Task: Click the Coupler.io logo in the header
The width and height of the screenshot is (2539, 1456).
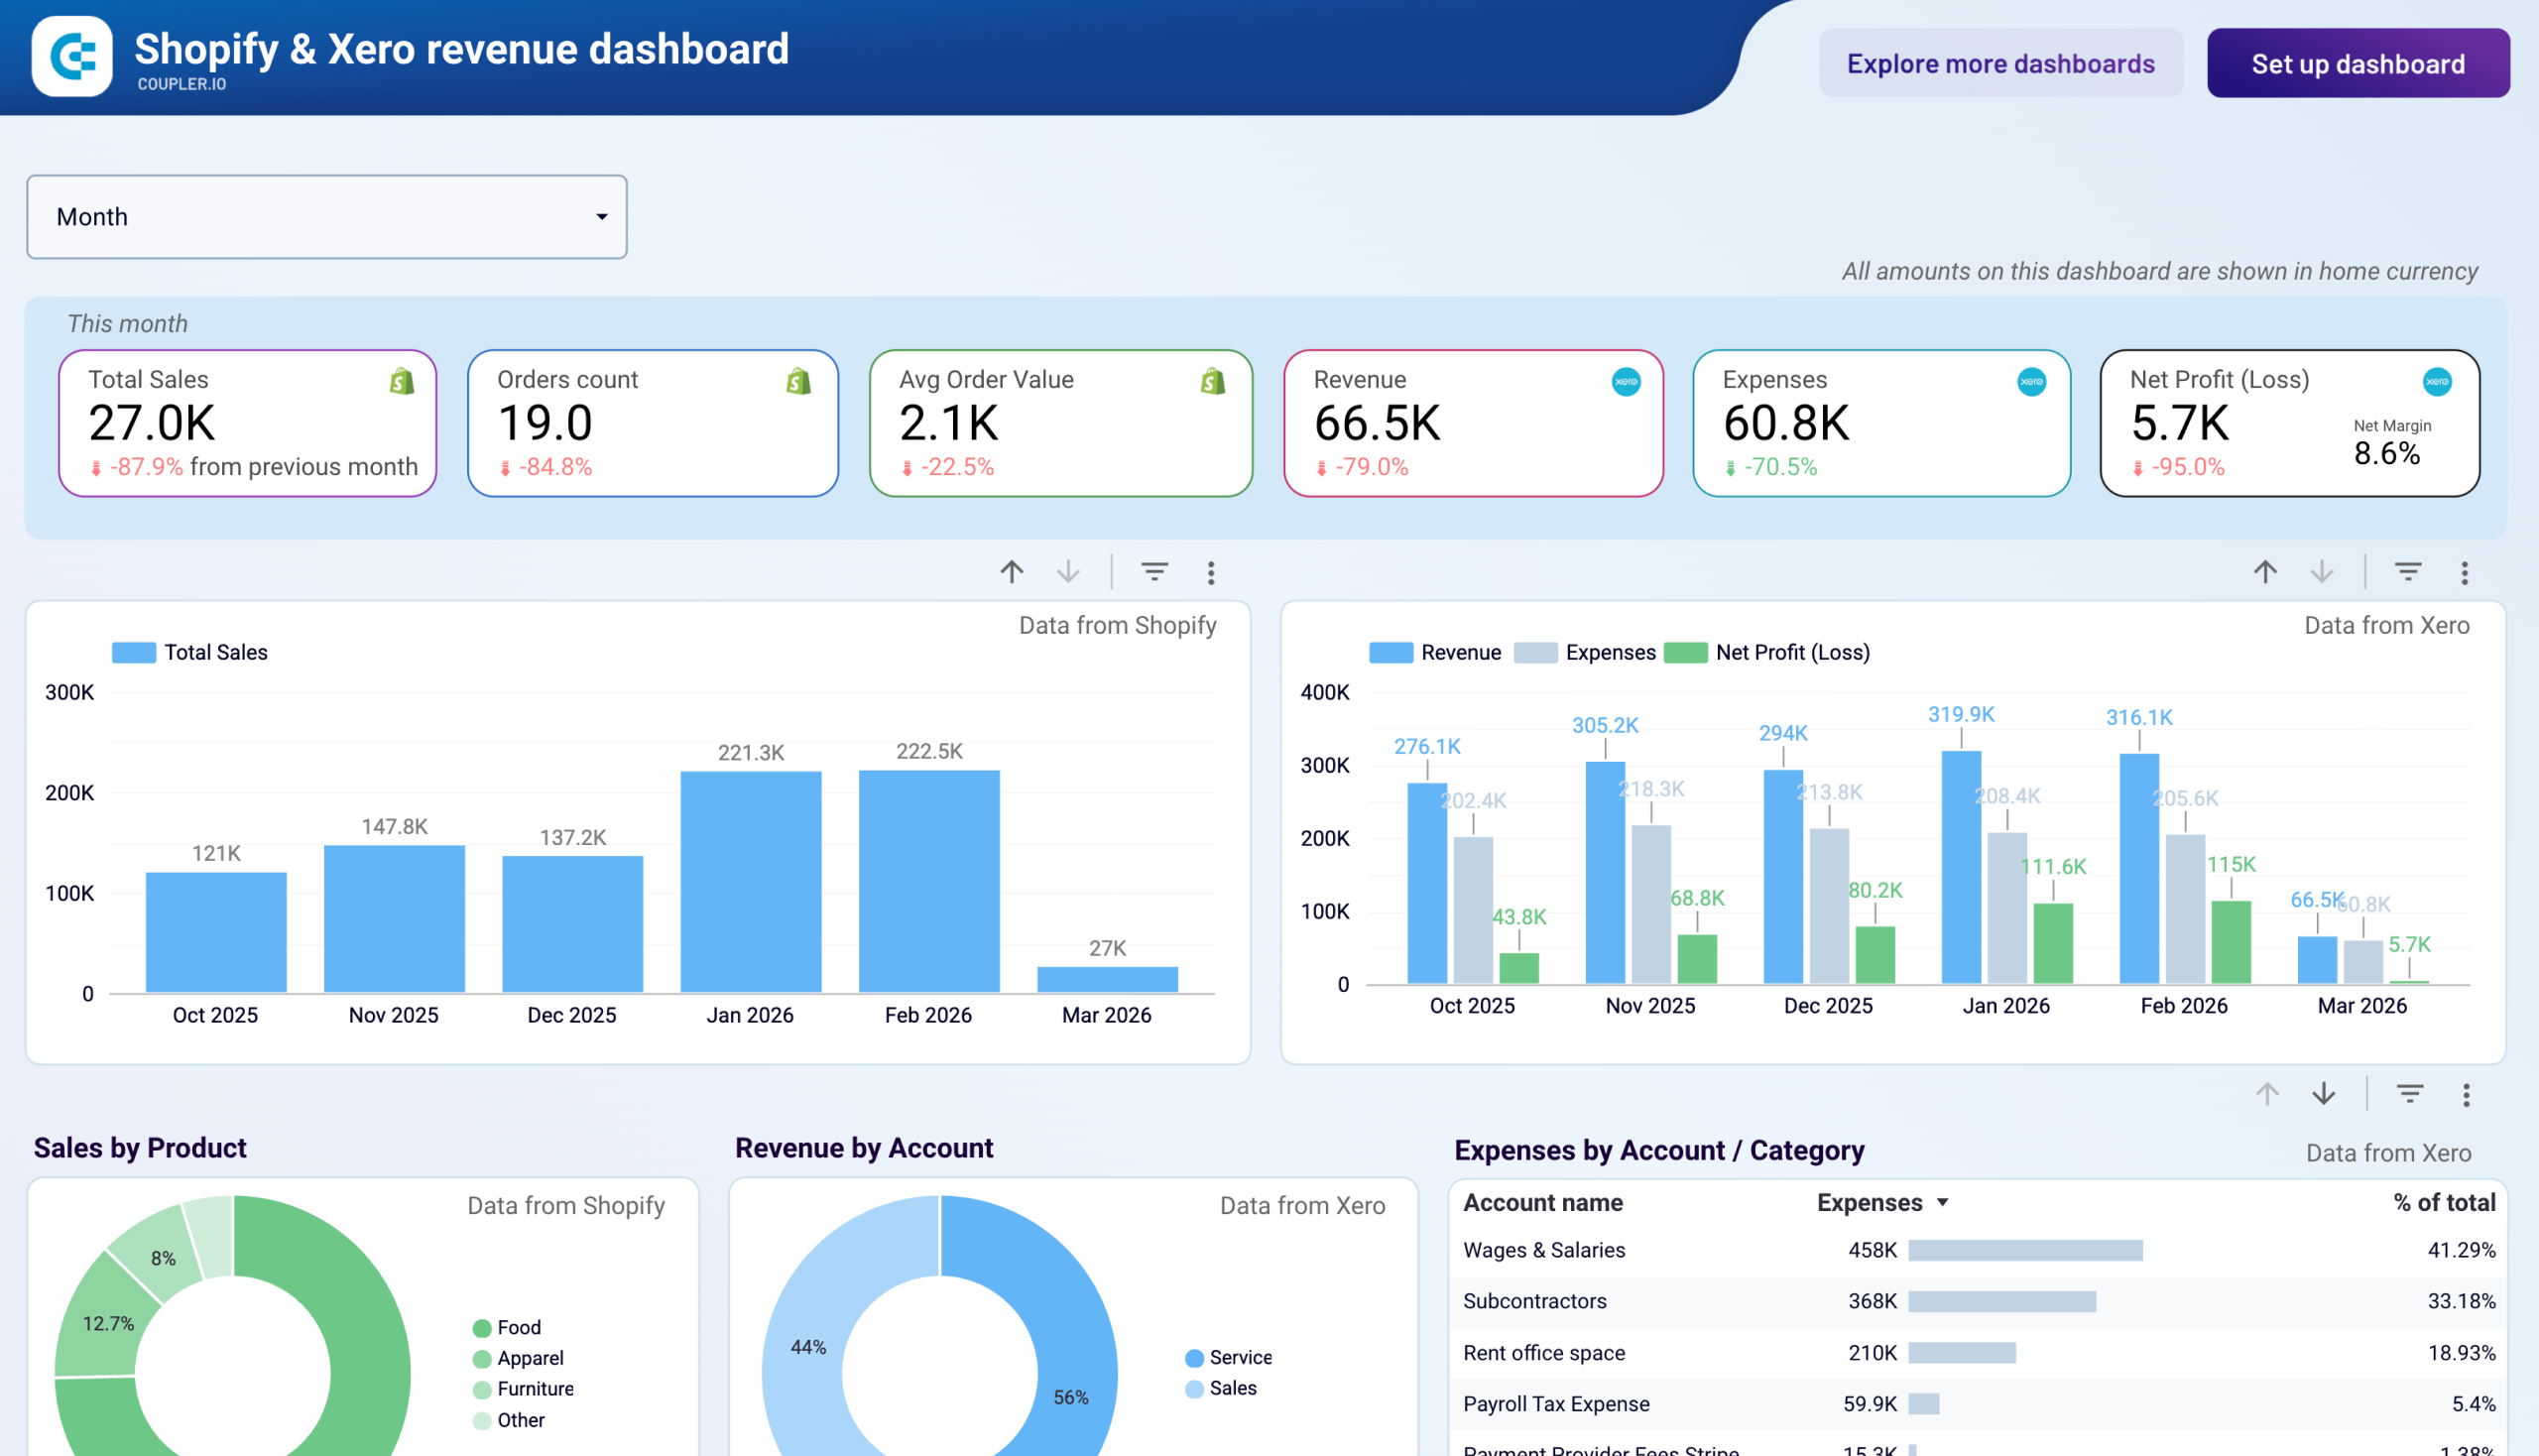Action: point(70,58)
